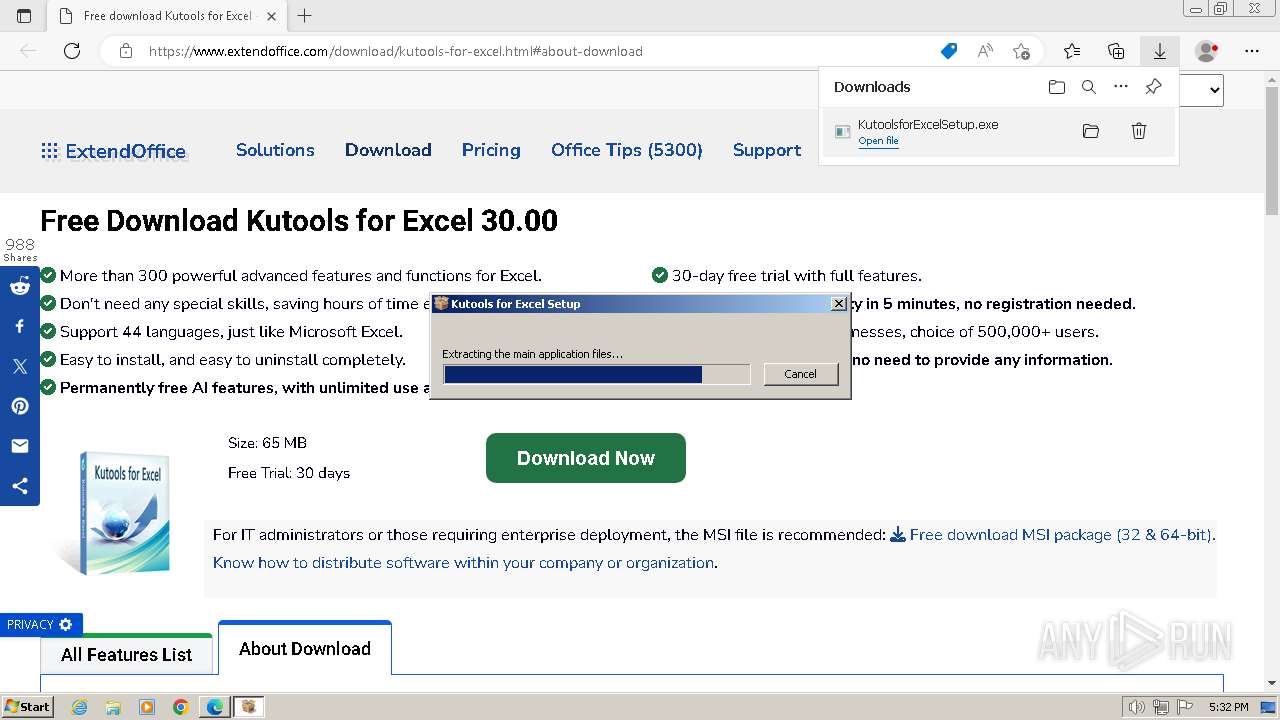Show KutoolsforExcelSetup.exe in folder
This screenshot has height=720, width=1280.
pos(1091,131)
